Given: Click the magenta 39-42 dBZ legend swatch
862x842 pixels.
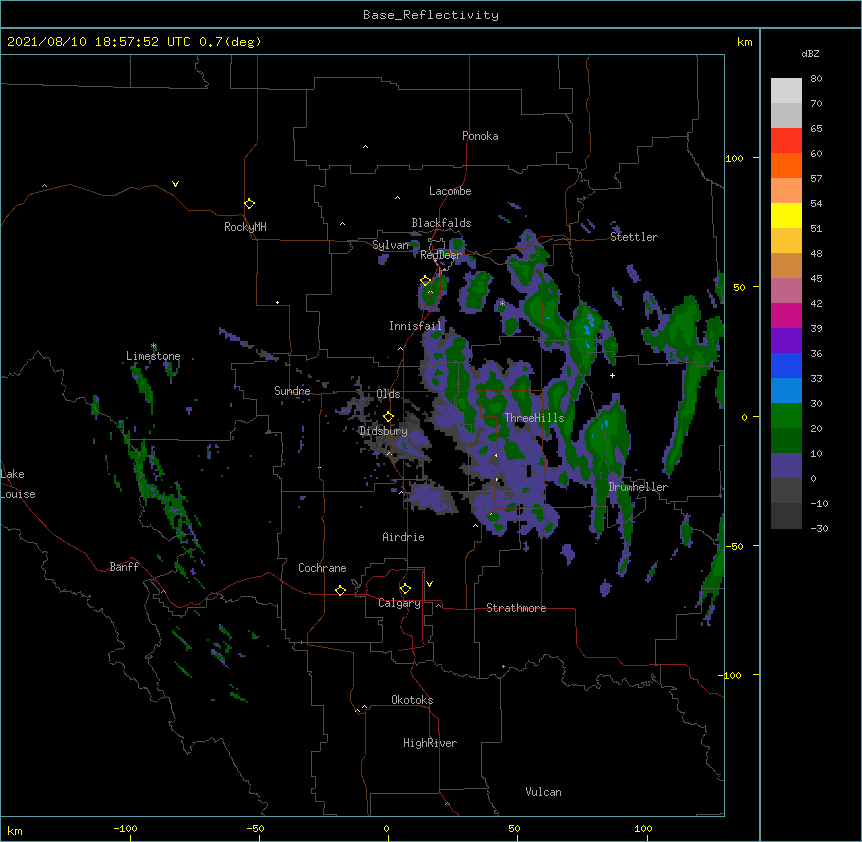Looking at the screenshot, I should [786, 315].
